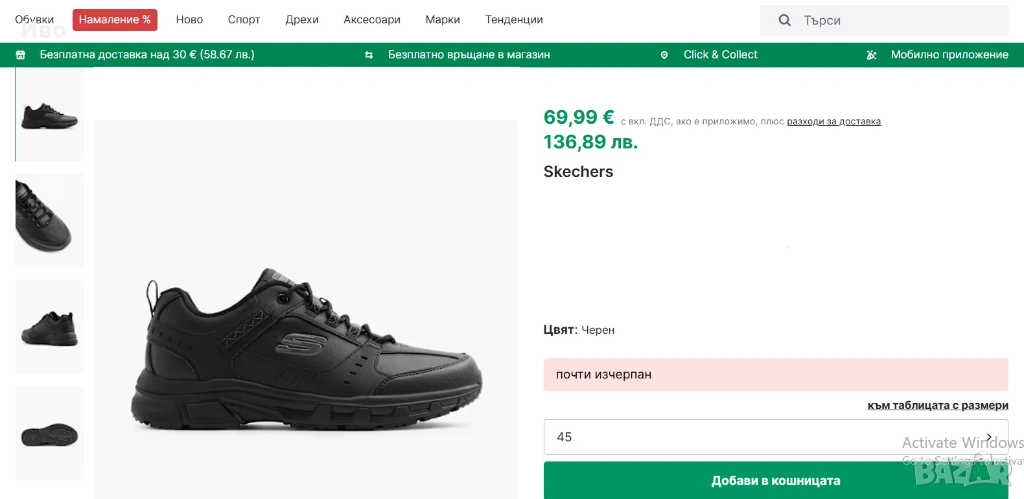Click the free delivery box icon
1024x499 pixels.
pos(21,55)
